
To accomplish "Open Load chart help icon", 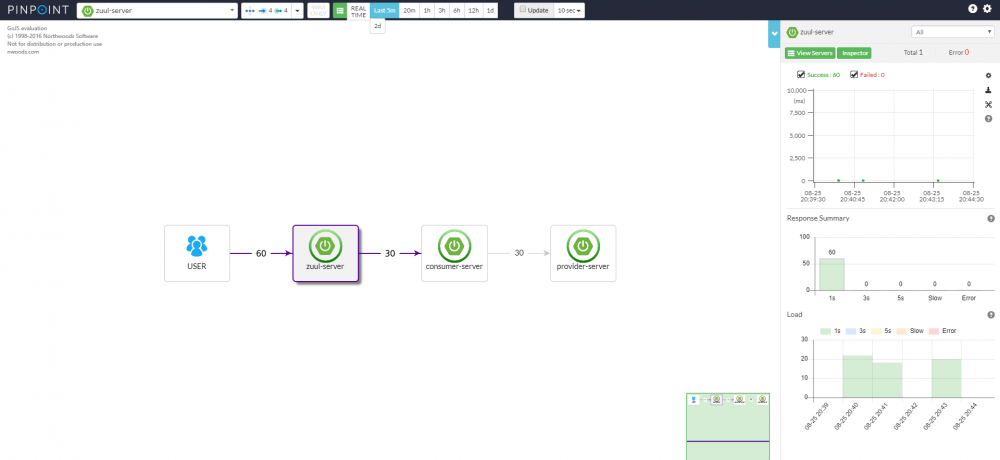I will click(x=991, y=315).
